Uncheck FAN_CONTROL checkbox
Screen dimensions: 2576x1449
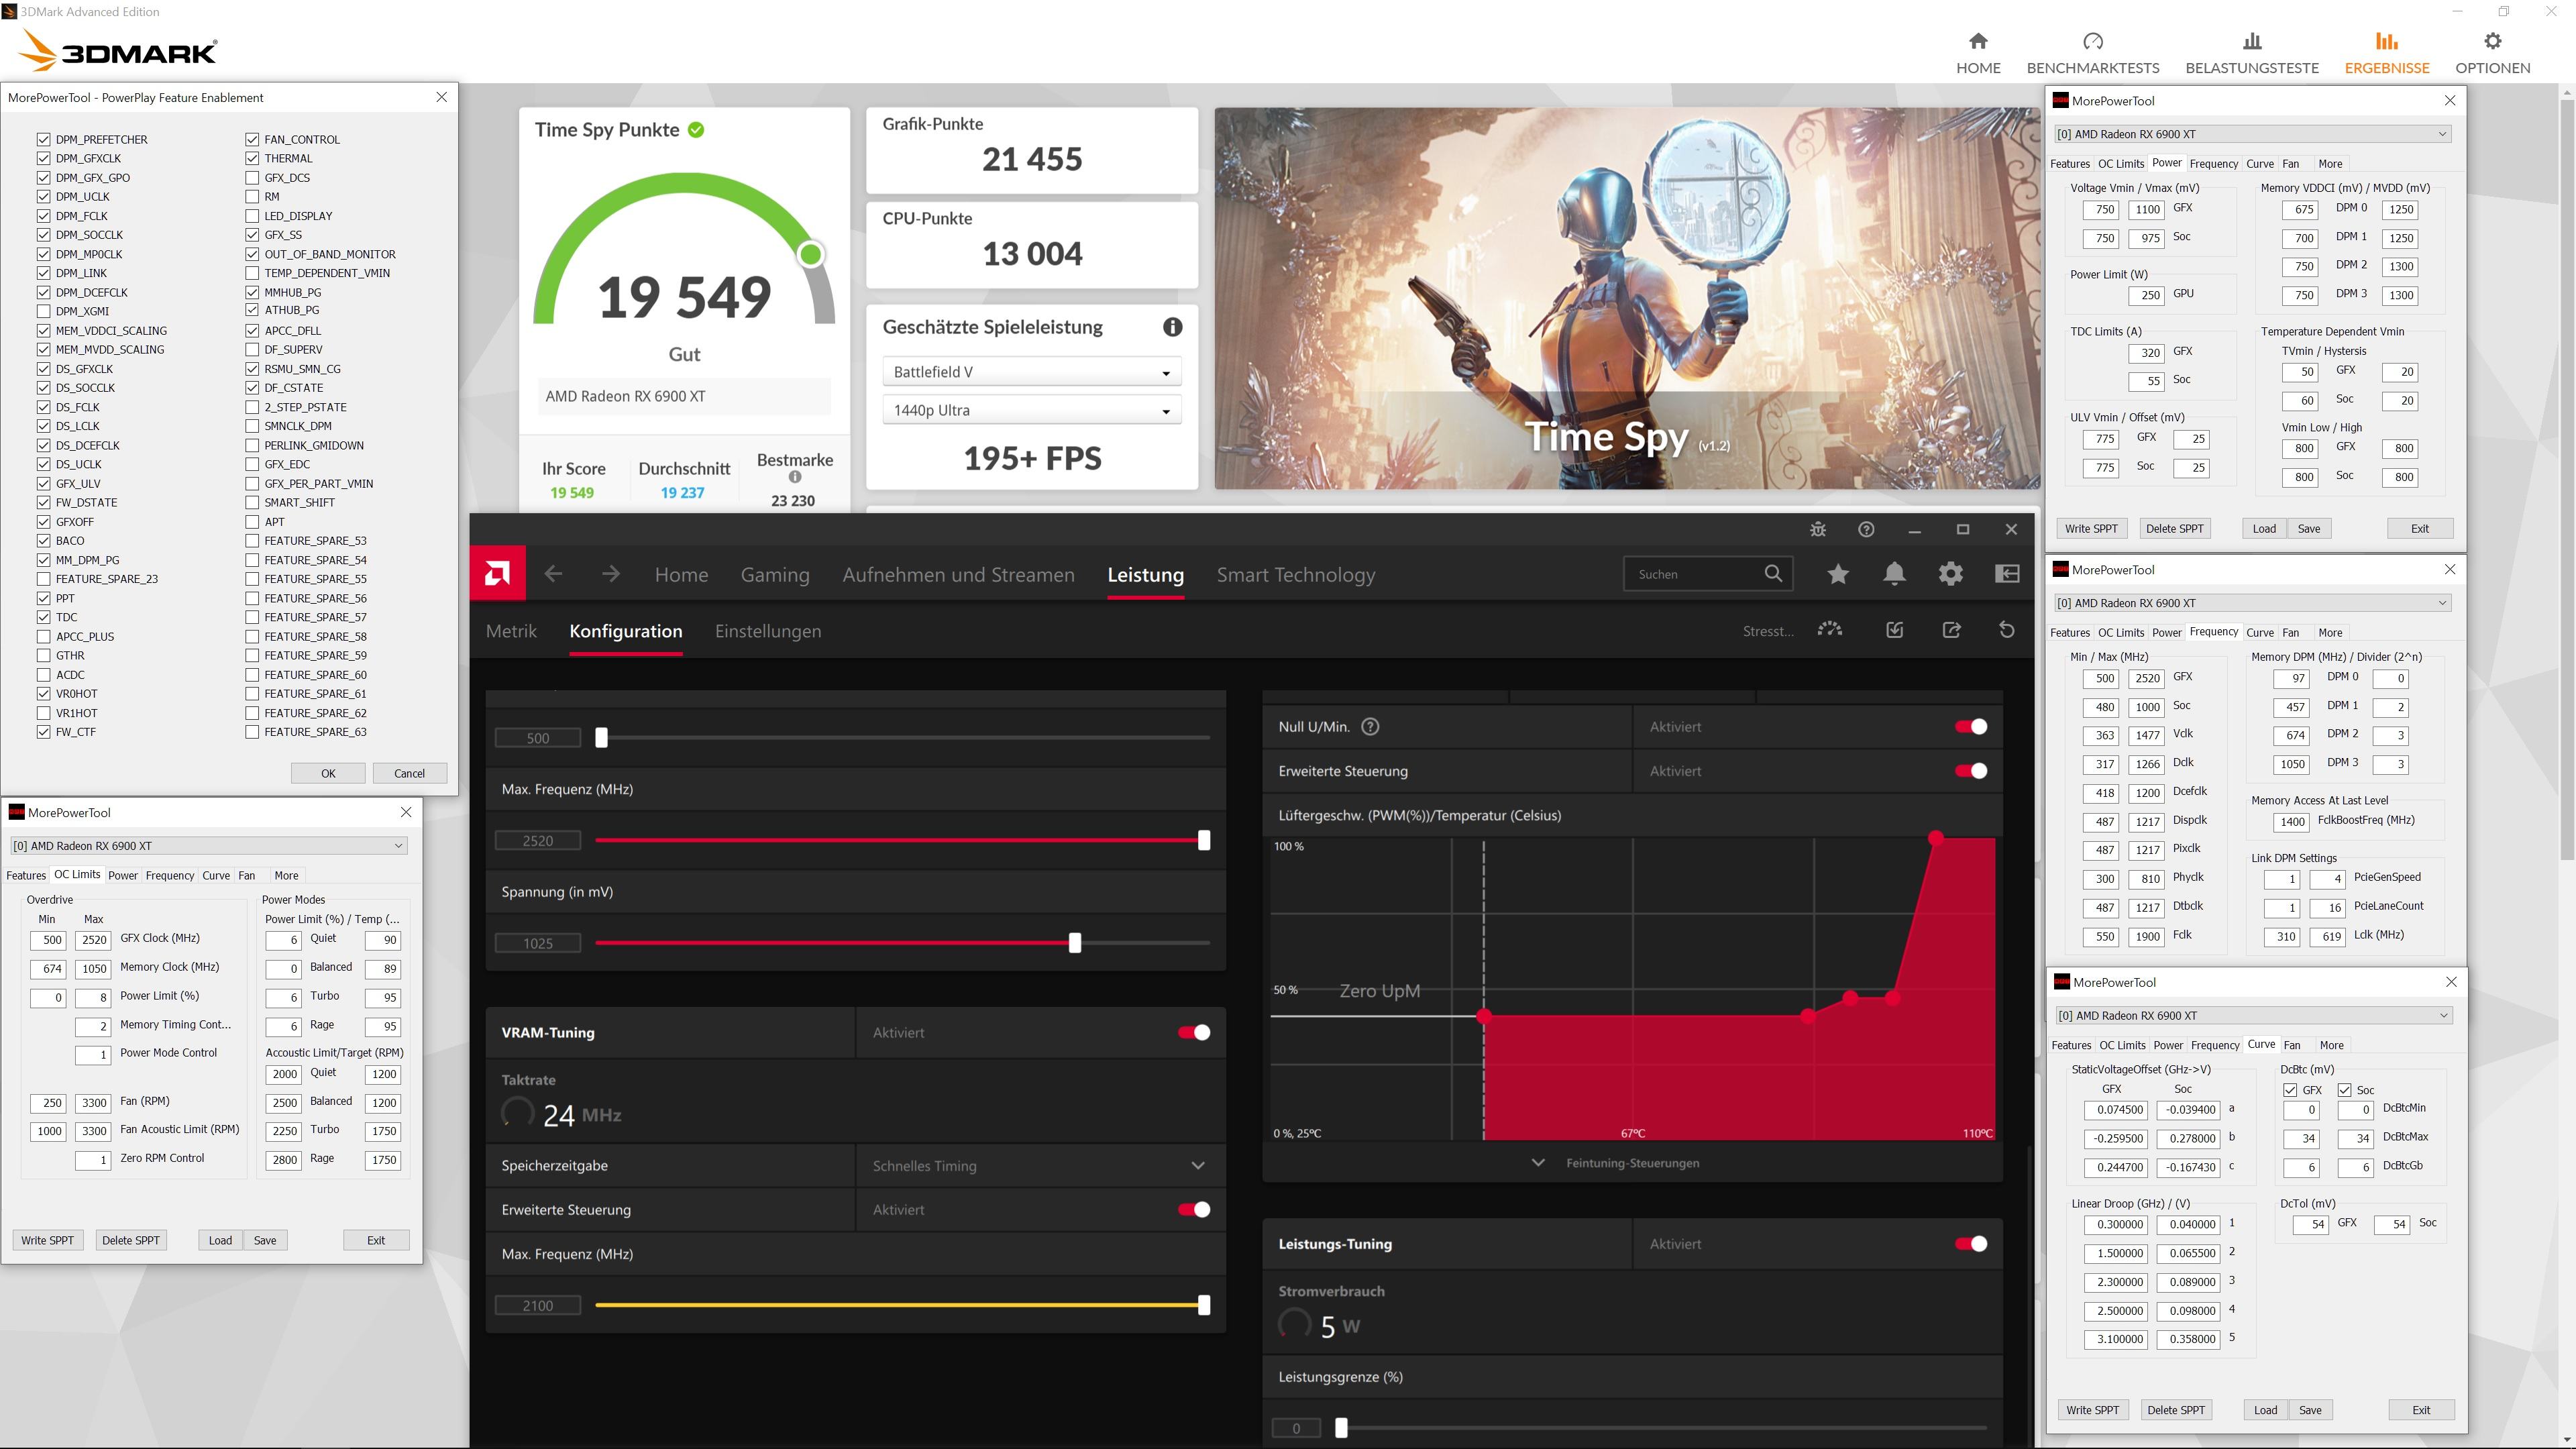tap(252, 139)
